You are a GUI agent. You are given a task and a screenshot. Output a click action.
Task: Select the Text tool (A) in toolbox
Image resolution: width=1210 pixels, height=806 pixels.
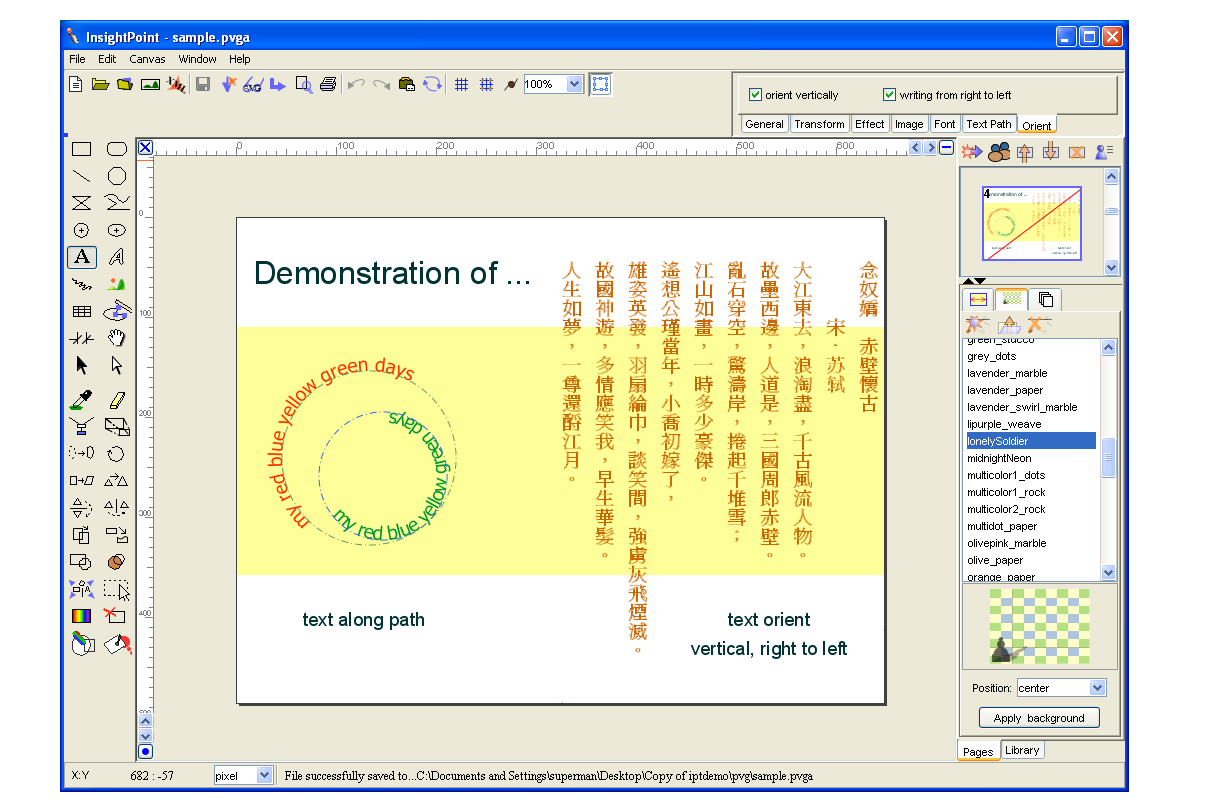pyautogui.click(x=82, y=257)
